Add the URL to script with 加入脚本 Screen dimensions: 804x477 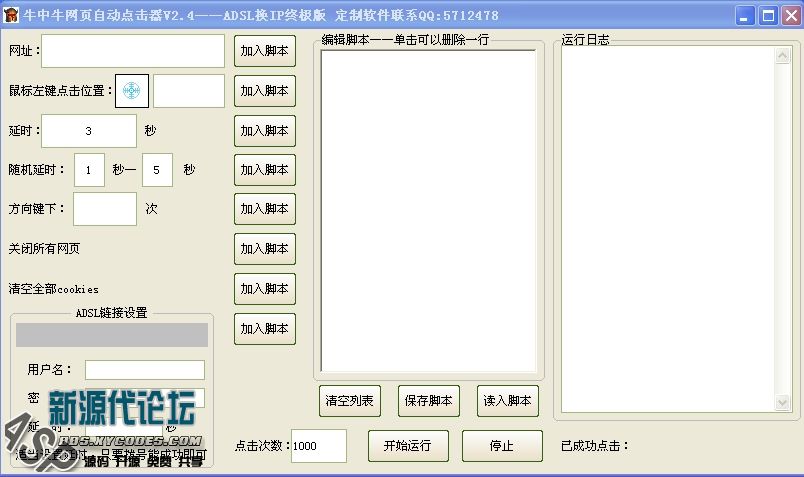pyautogui.click(x=265, y=51)
